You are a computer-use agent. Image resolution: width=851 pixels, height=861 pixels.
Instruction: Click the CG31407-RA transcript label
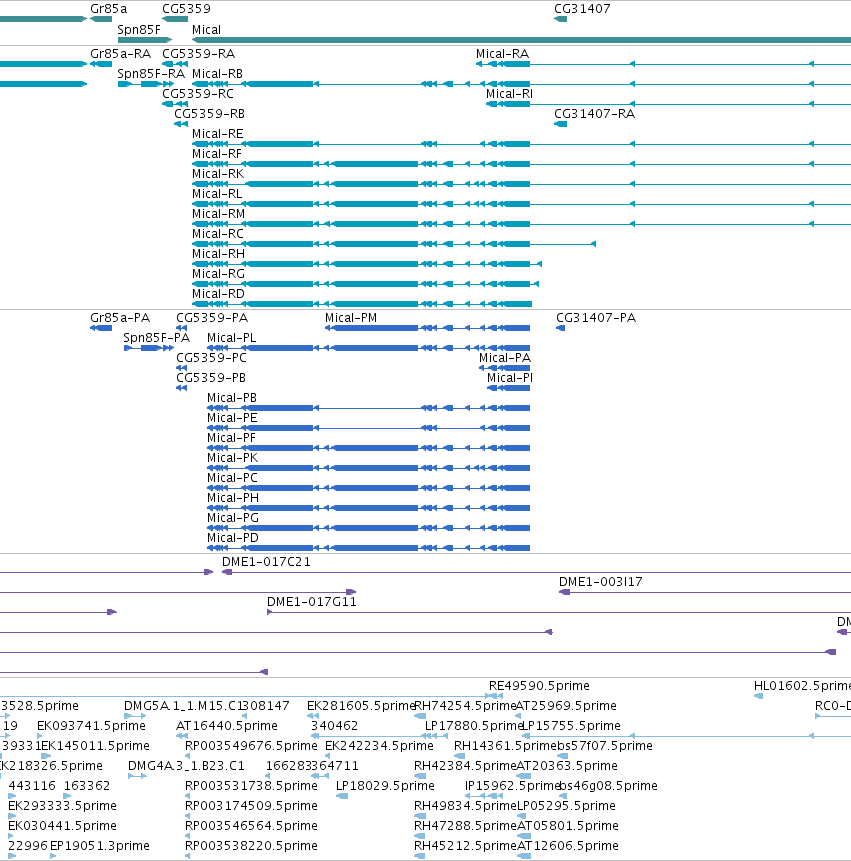click(594, 114)
